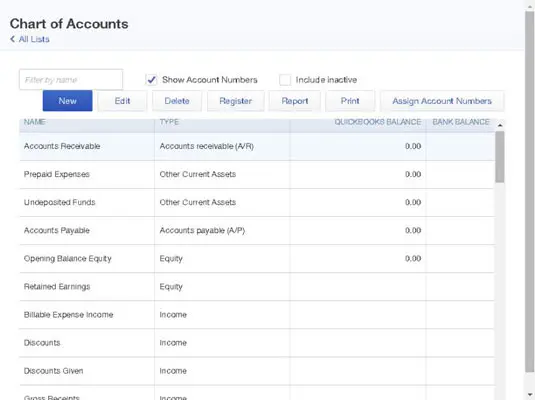Click the New account button
The height and width of the screenshot is (400, 535).
[x=68, y=101]
